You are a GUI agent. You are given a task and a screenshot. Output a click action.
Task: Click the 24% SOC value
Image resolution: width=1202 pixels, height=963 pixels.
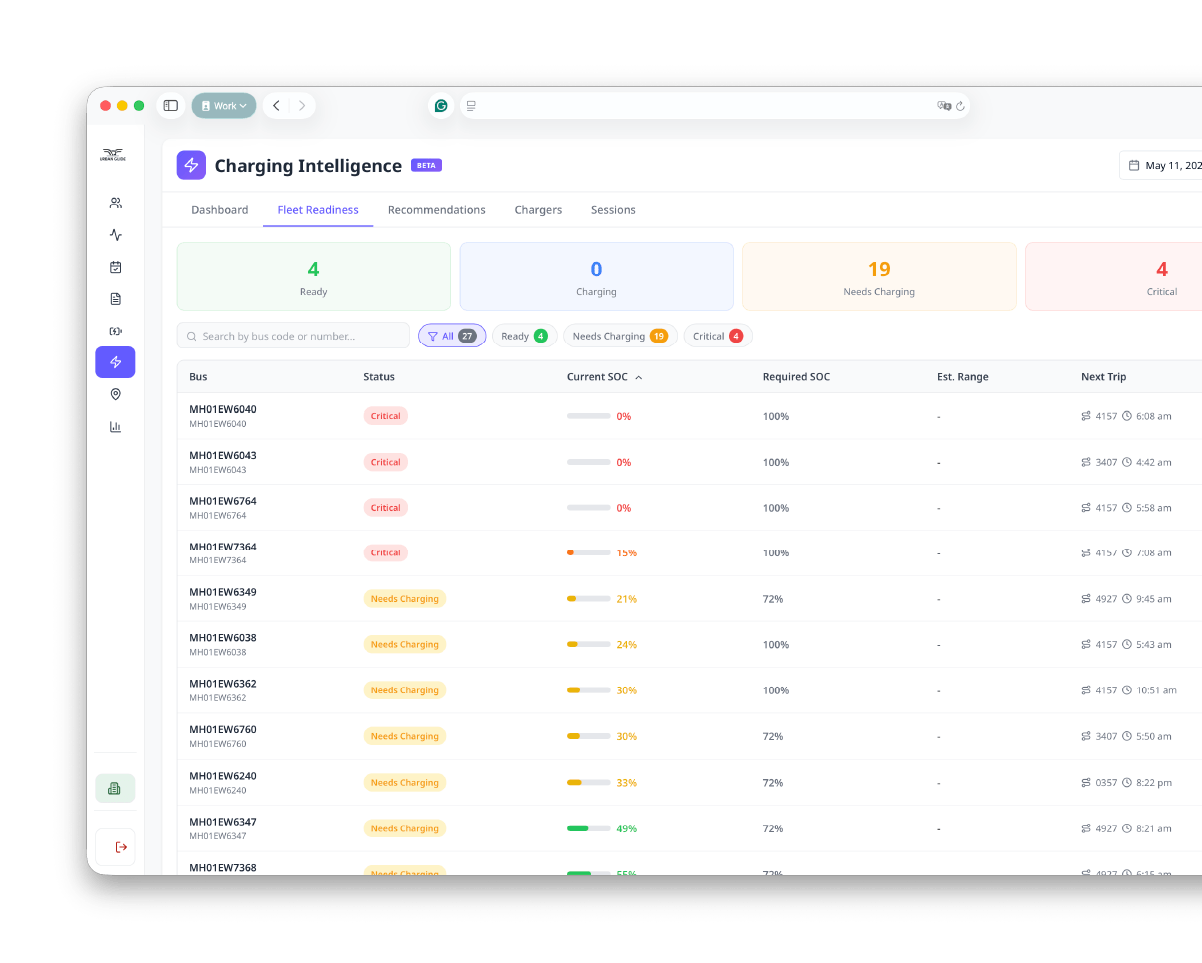(x=626, y=645)
